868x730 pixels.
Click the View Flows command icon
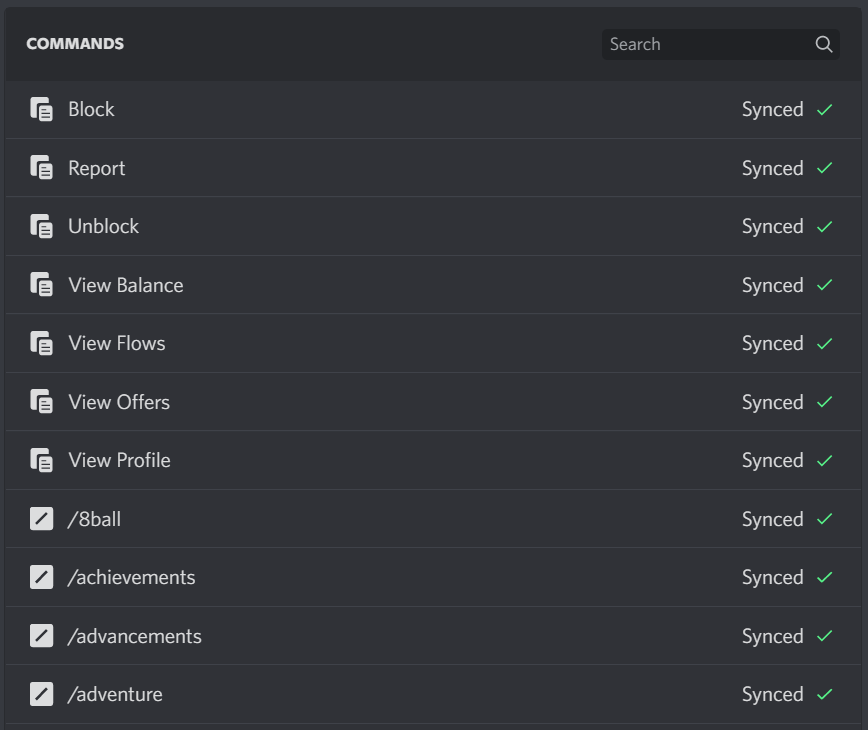pos(41,344)
